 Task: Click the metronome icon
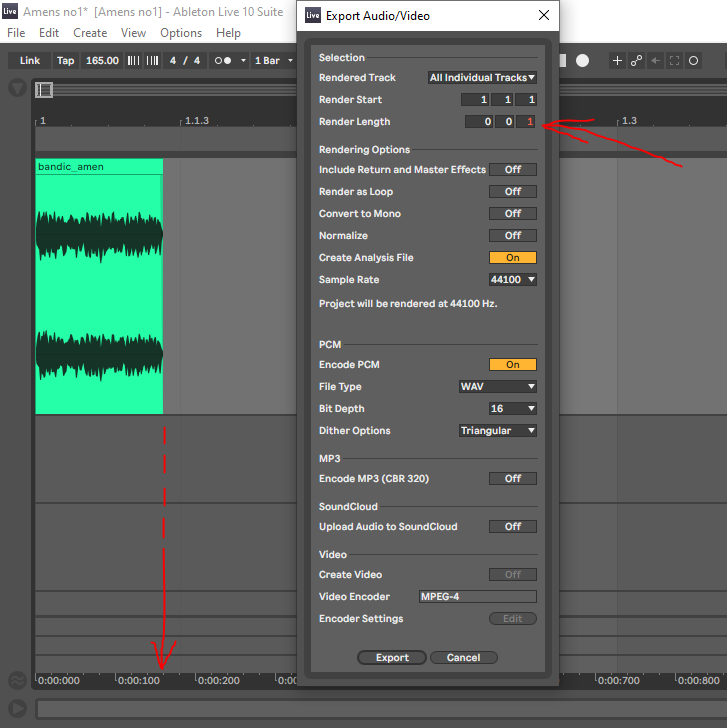tap(224, 61)
